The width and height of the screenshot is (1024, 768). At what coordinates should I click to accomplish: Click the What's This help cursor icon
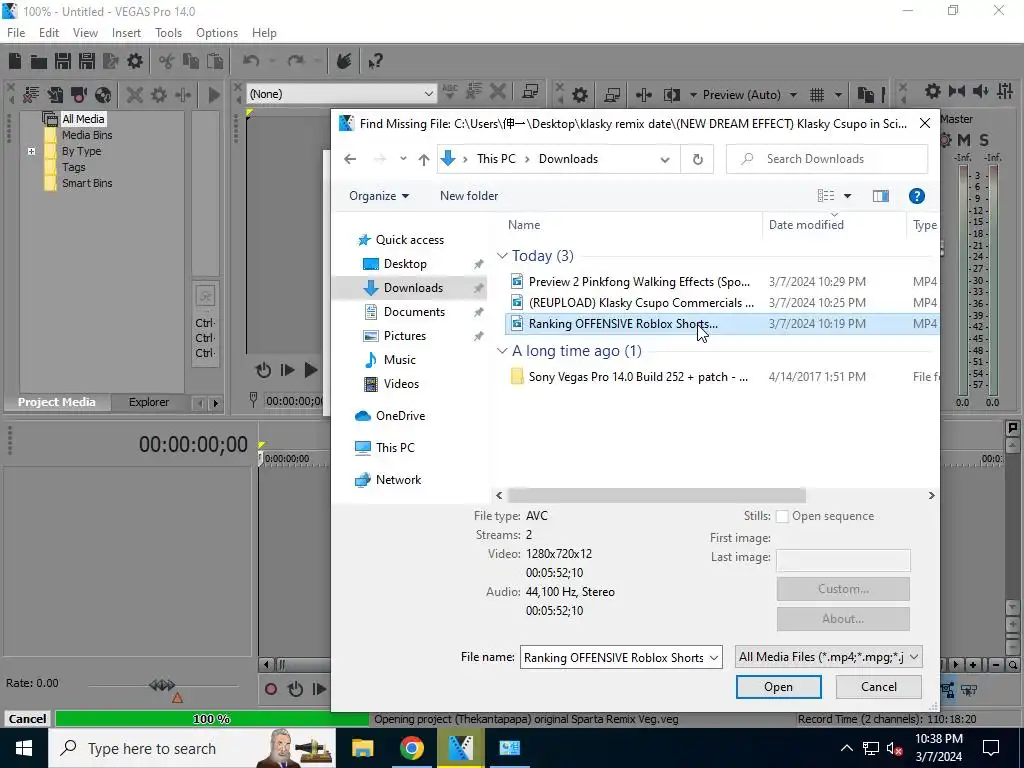375,61
